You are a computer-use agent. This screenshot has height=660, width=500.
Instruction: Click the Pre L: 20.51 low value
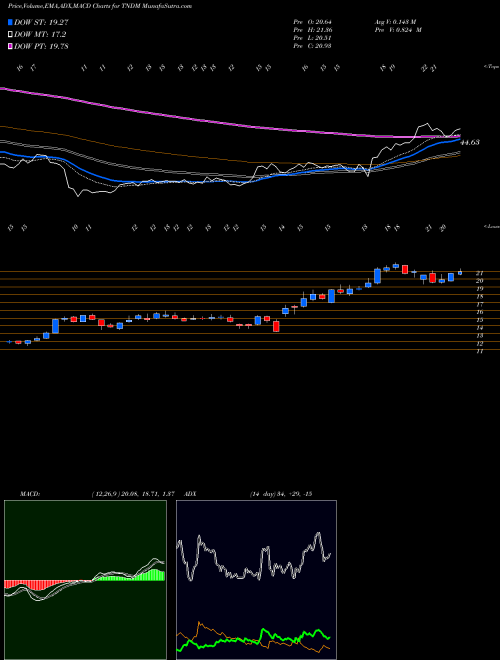pos(313,38)
